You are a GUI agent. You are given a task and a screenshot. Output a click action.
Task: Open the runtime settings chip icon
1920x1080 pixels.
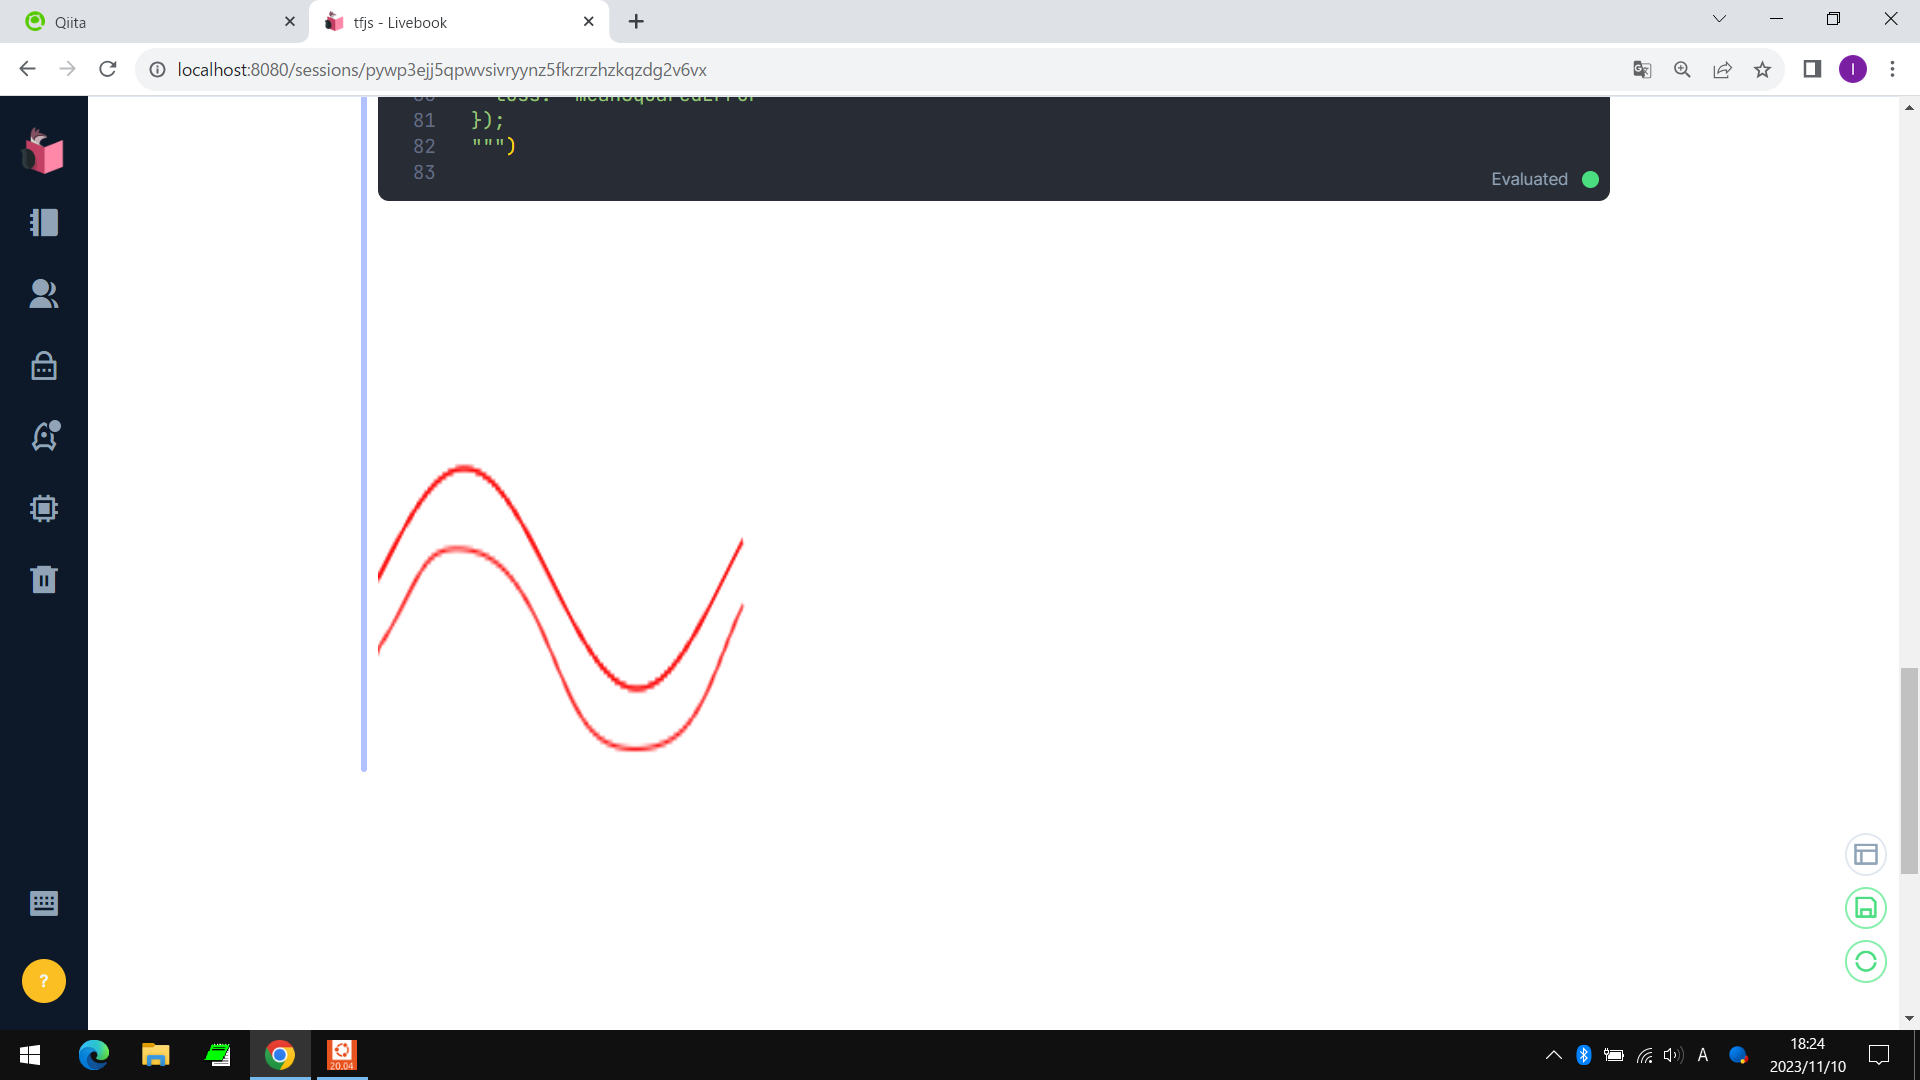[44, 508]
